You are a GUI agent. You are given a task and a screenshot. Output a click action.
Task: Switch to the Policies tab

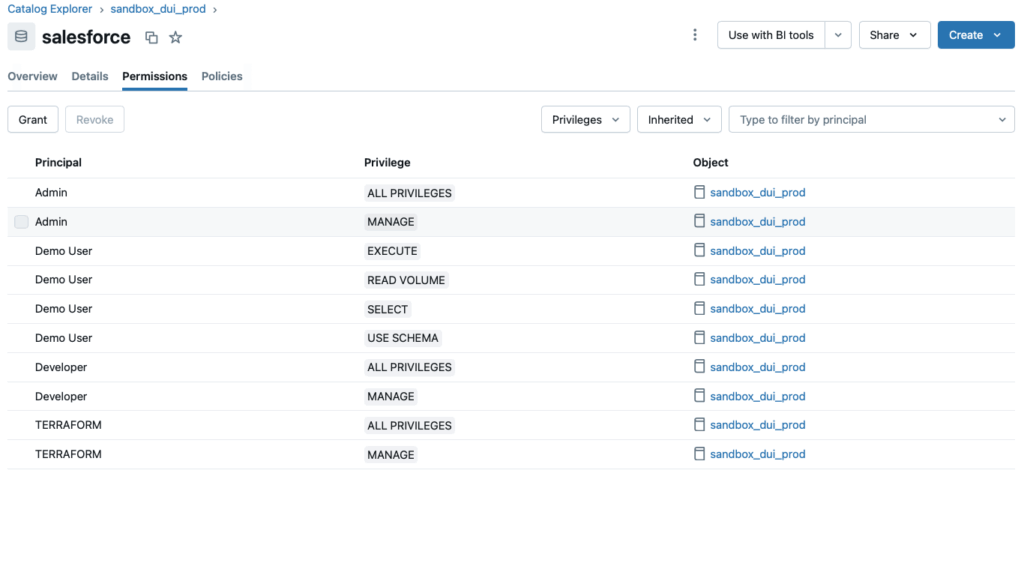(221, 76)
